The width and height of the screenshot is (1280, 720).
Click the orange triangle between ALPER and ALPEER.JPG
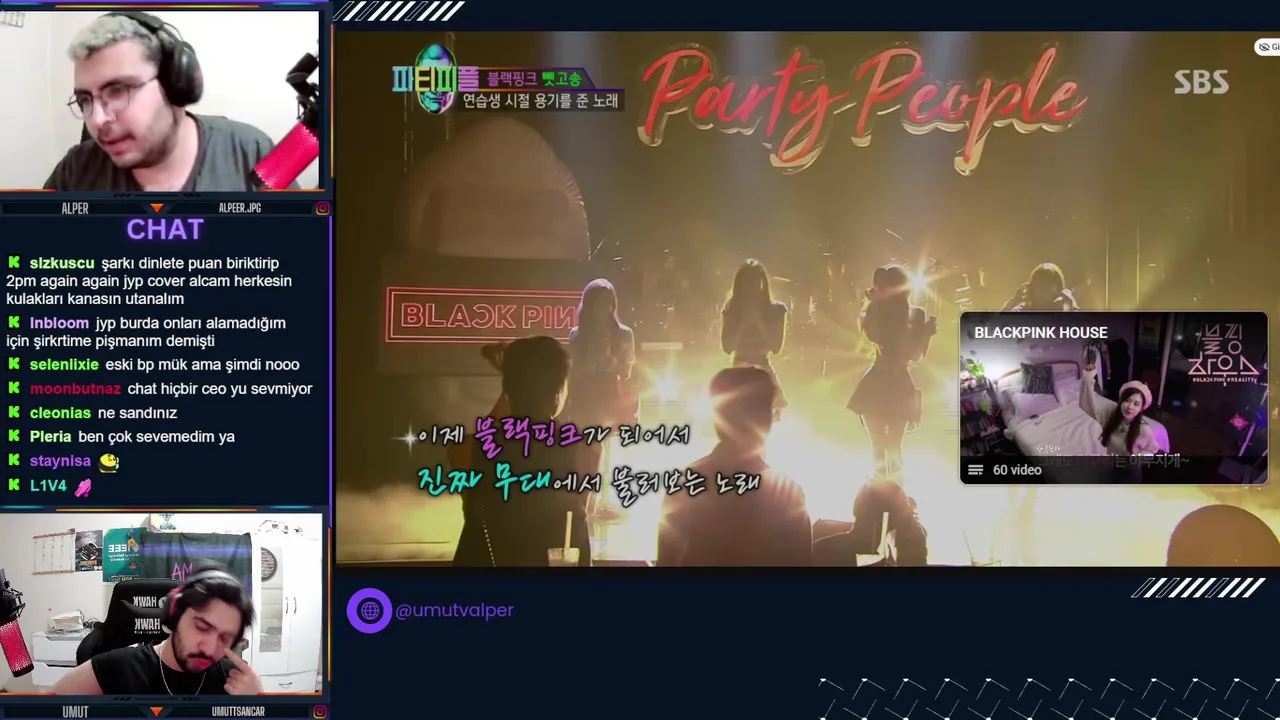pyautogui.click(x=157, y=208)
